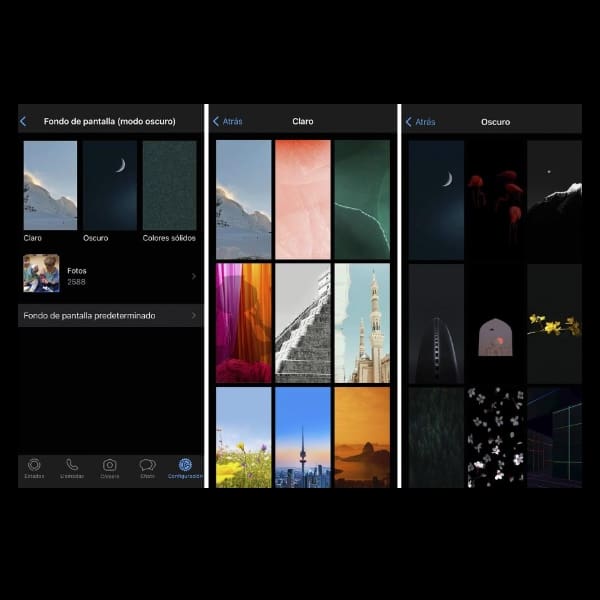
Task: Choose the dark green grass wallpaper
Action: tap(436, 438)
